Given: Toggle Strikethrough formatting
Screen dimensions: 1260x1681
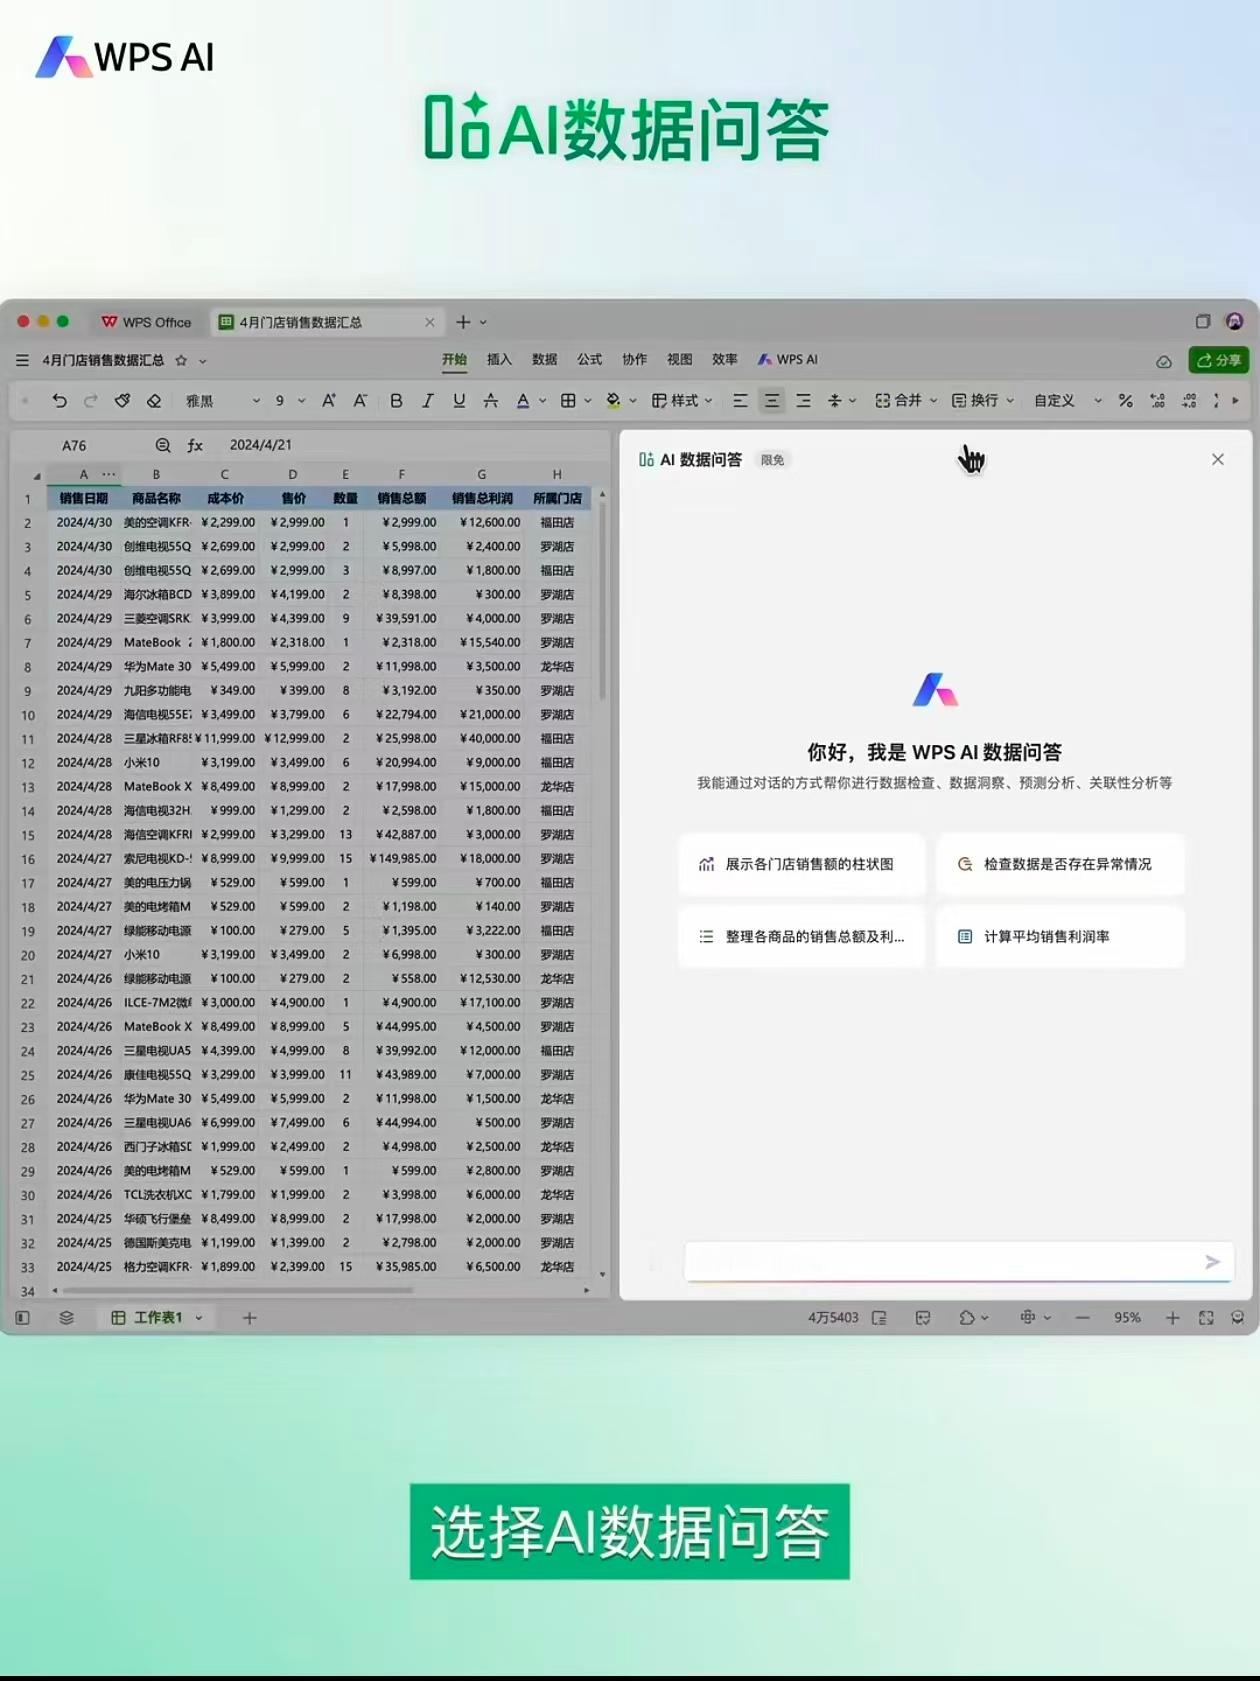Looking at the screenshot, I should [x=490, y=401].
